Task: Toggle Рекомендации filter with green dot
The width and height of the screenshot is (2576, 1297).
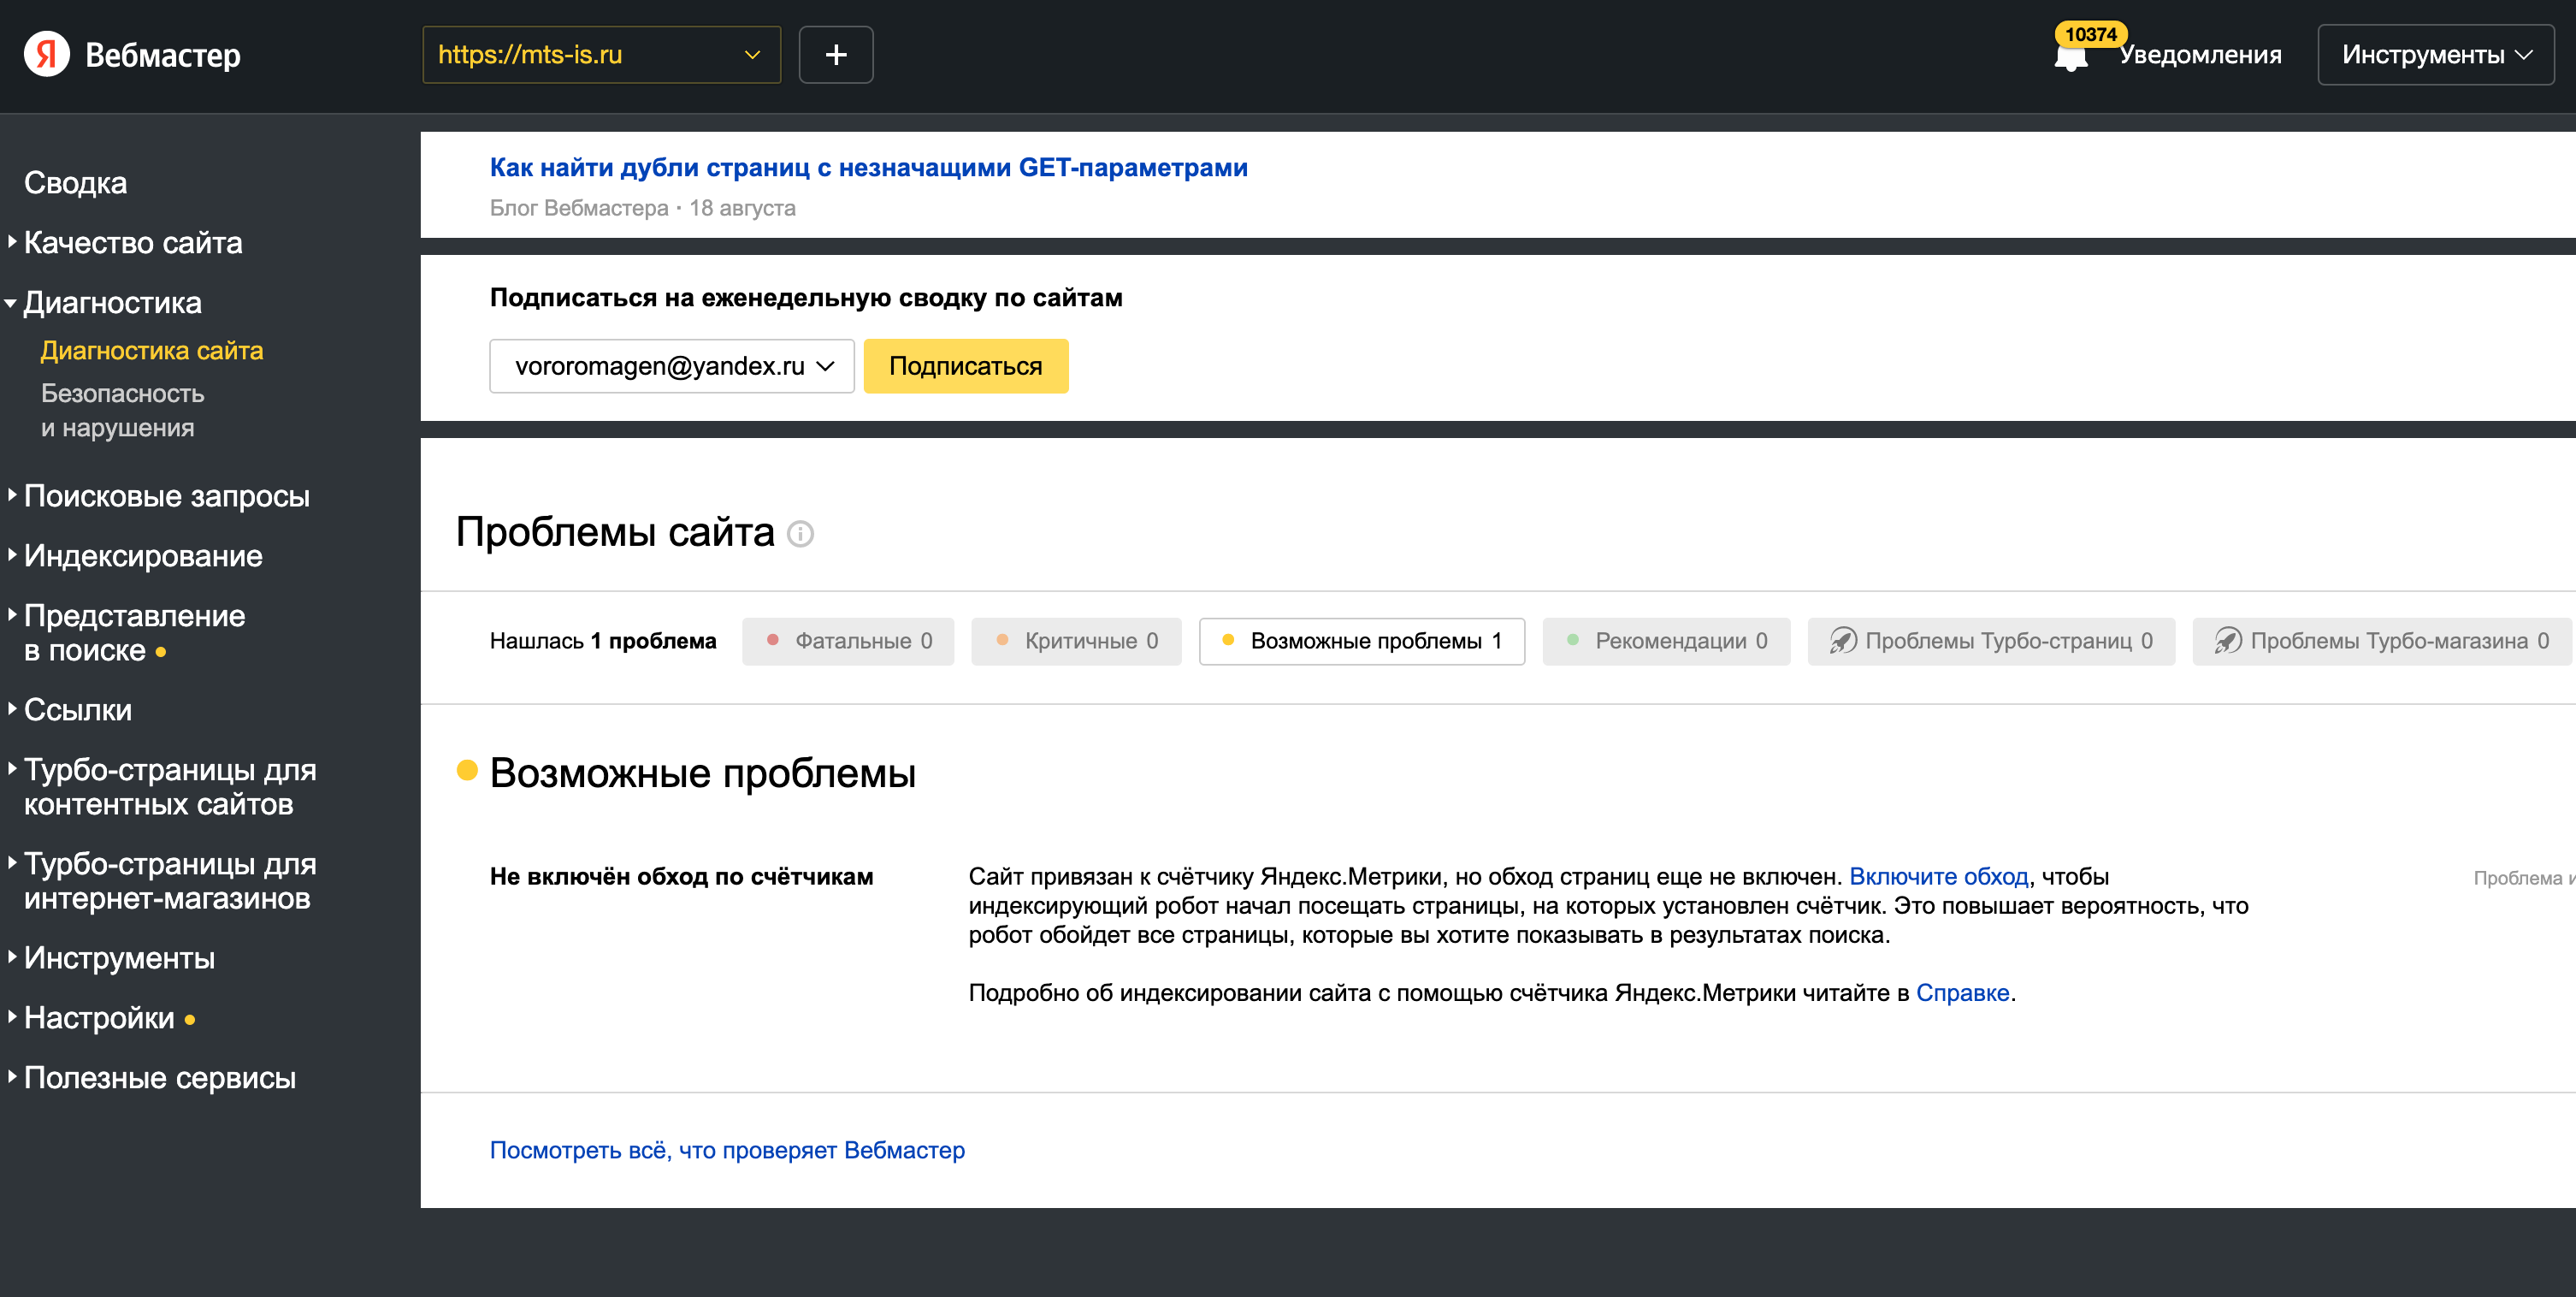Action: tap(1666, 641)
